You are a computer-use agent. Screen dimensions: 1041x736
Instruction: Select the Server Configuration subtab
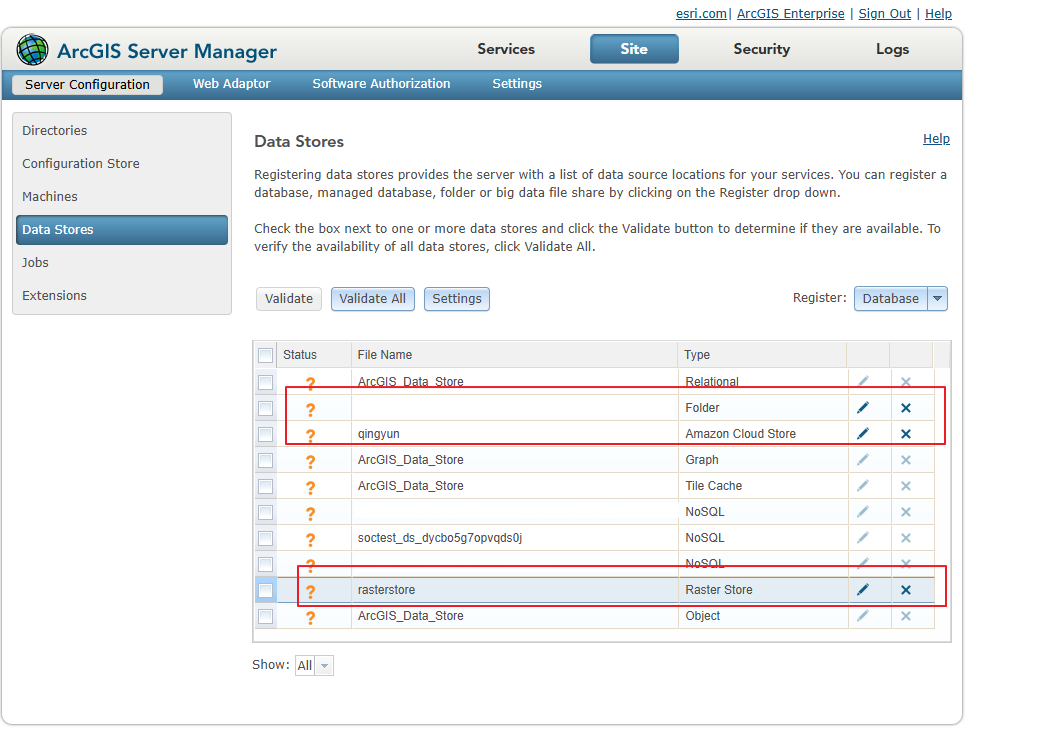(x=87, y=84)
